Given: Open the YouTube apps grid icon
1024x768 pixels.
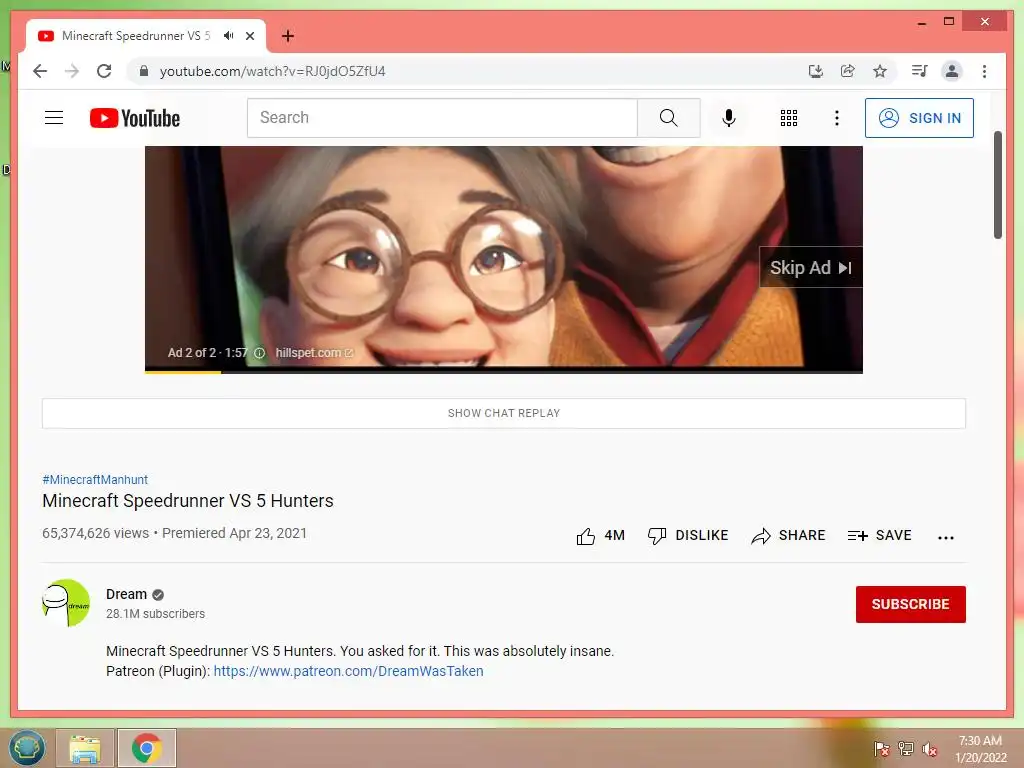Looking at the screenshot, I should point(789,118).
